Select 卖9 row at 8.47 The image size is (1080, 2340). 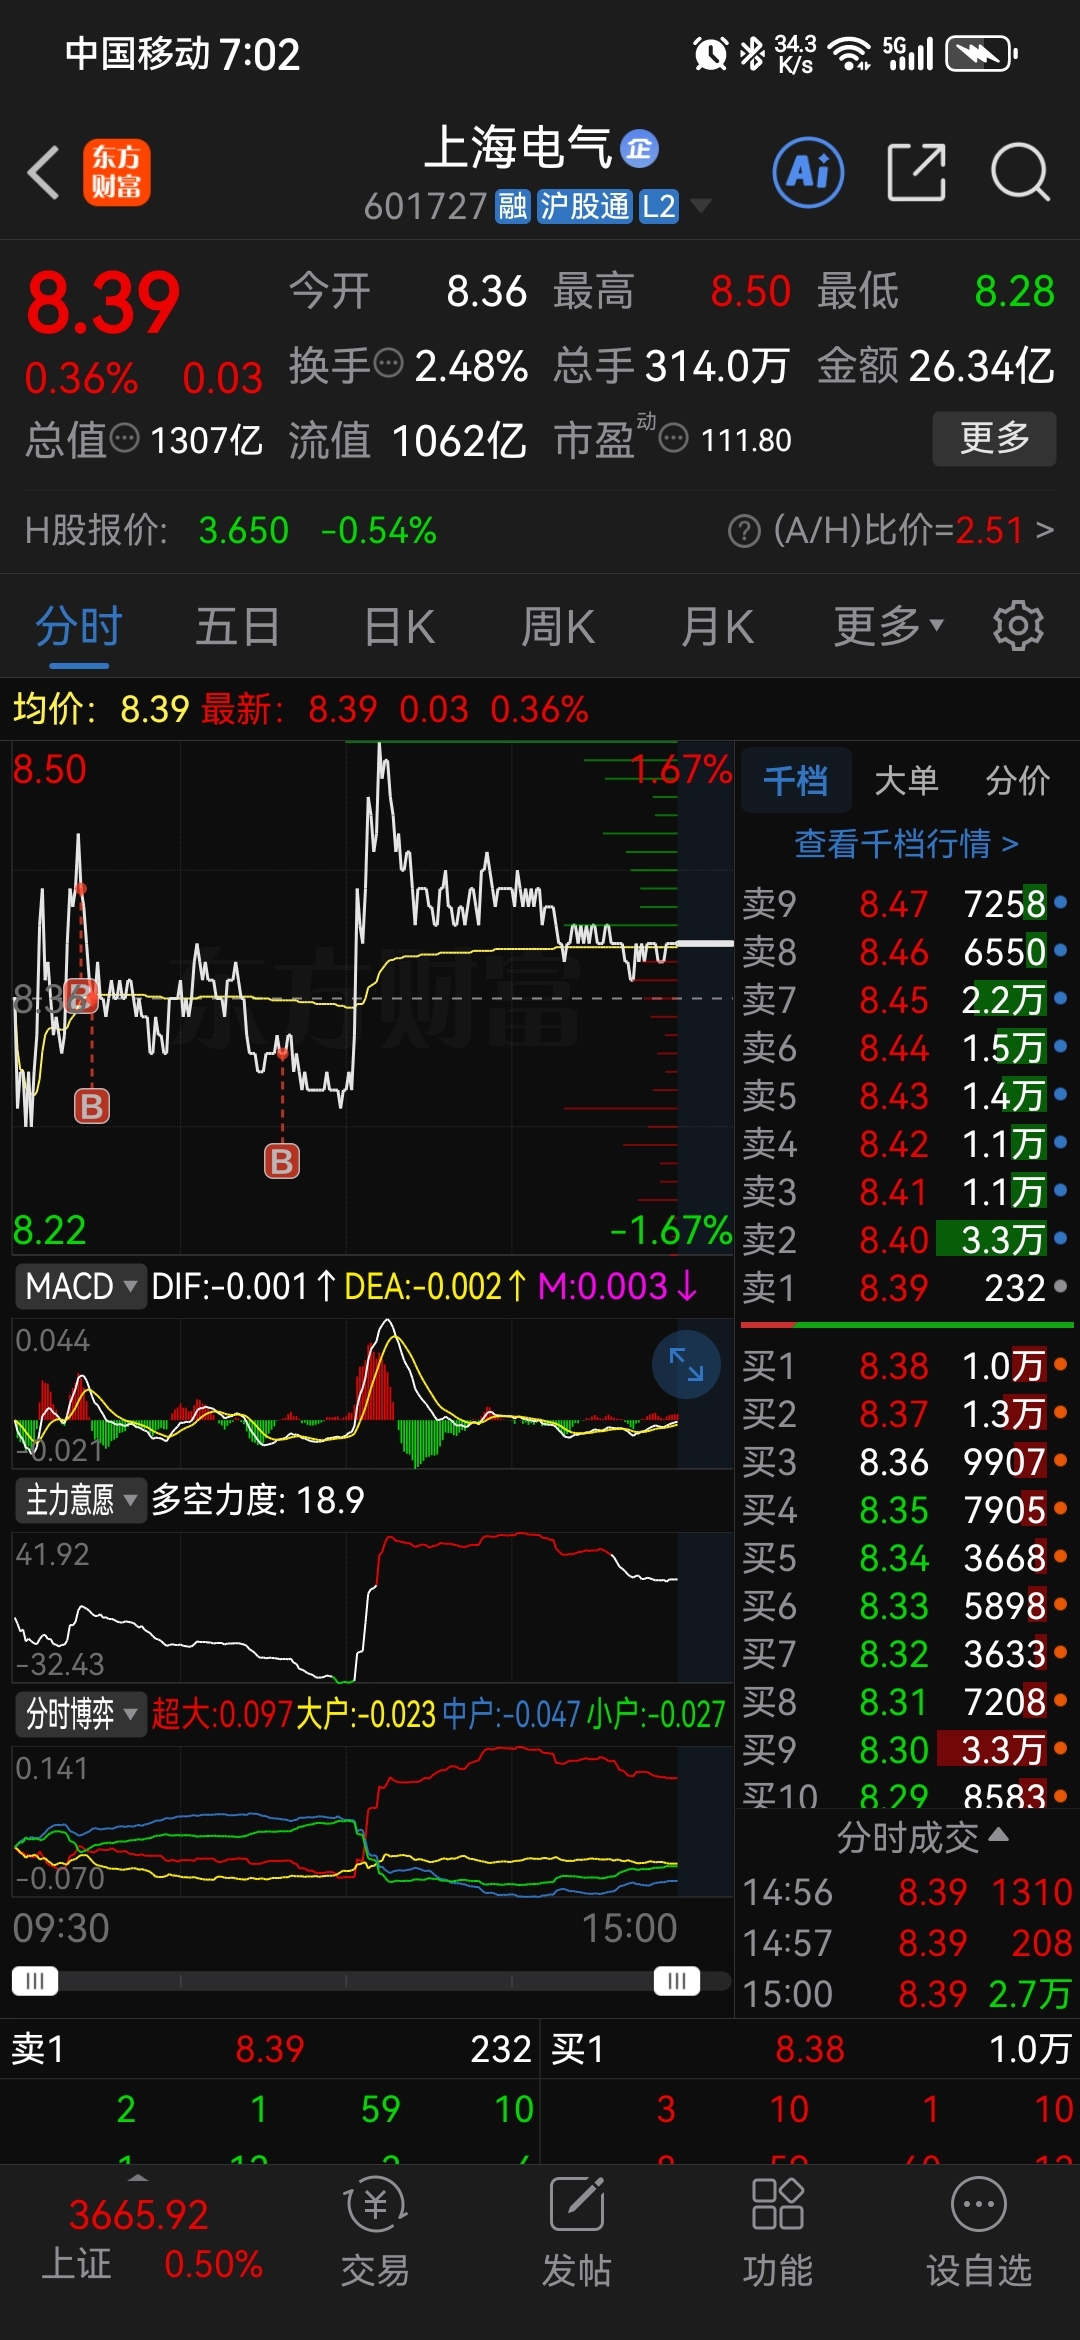click(x=905, y=904)
